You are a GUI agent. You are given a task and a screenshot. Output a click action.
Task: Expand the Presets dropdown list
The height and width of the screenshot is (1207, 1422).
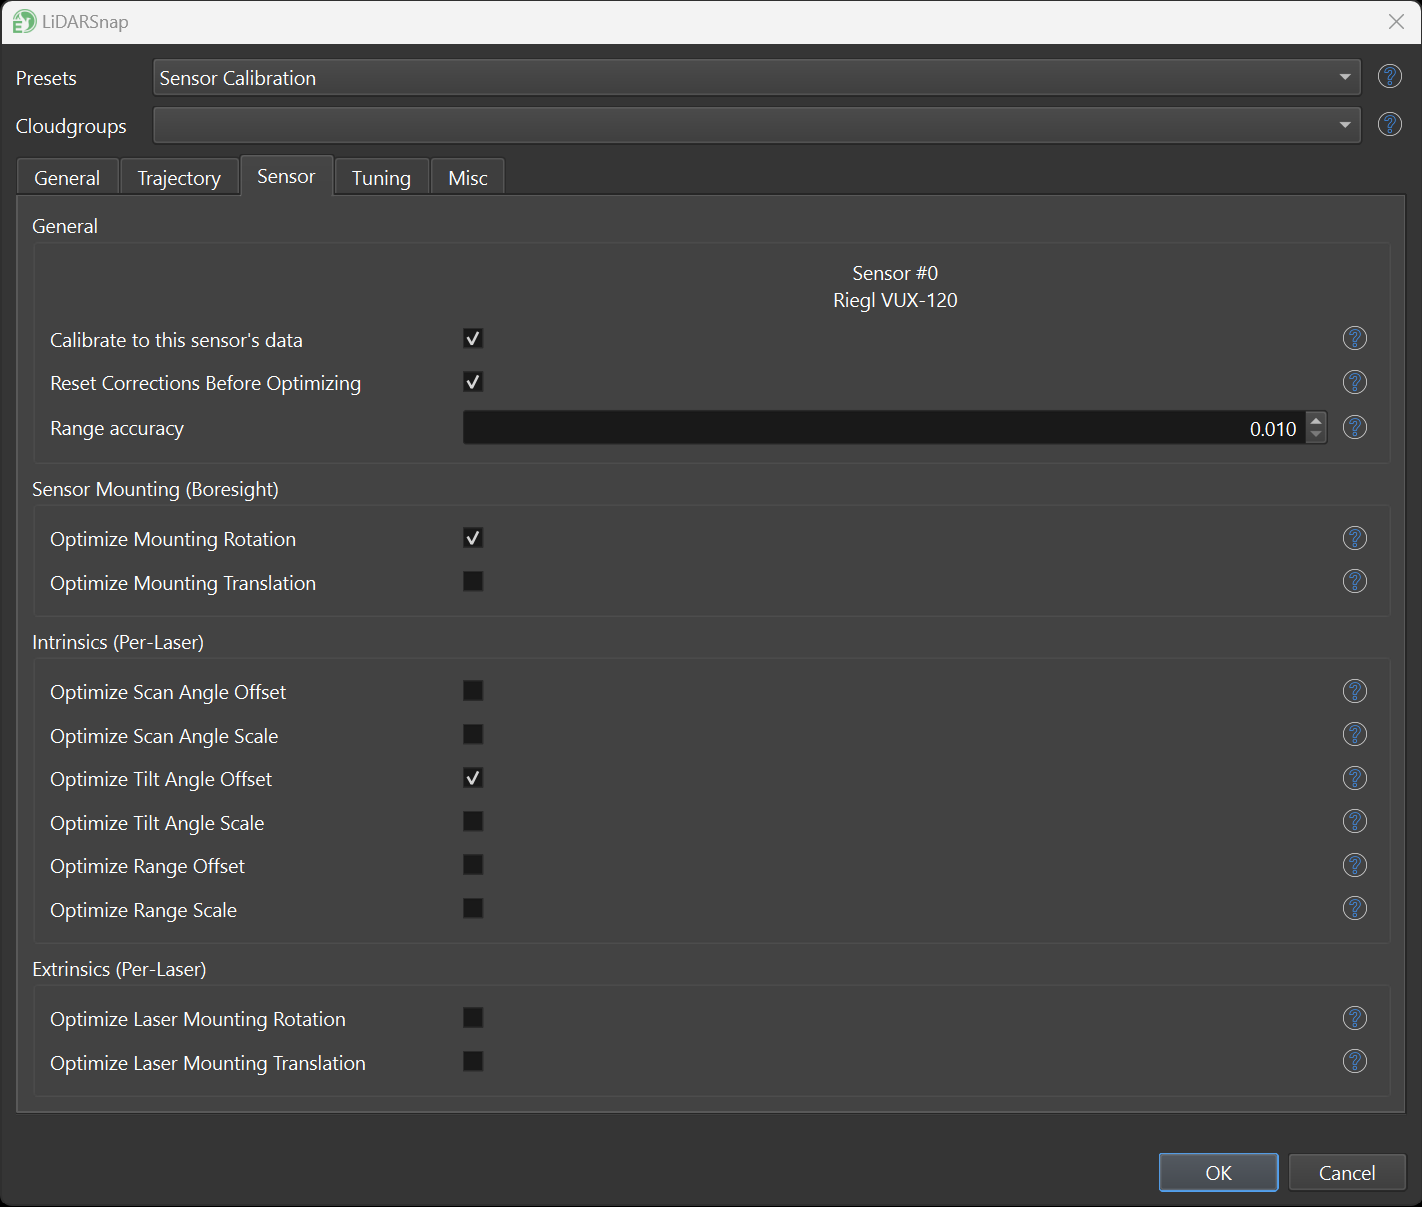(x=1344, y=78)
